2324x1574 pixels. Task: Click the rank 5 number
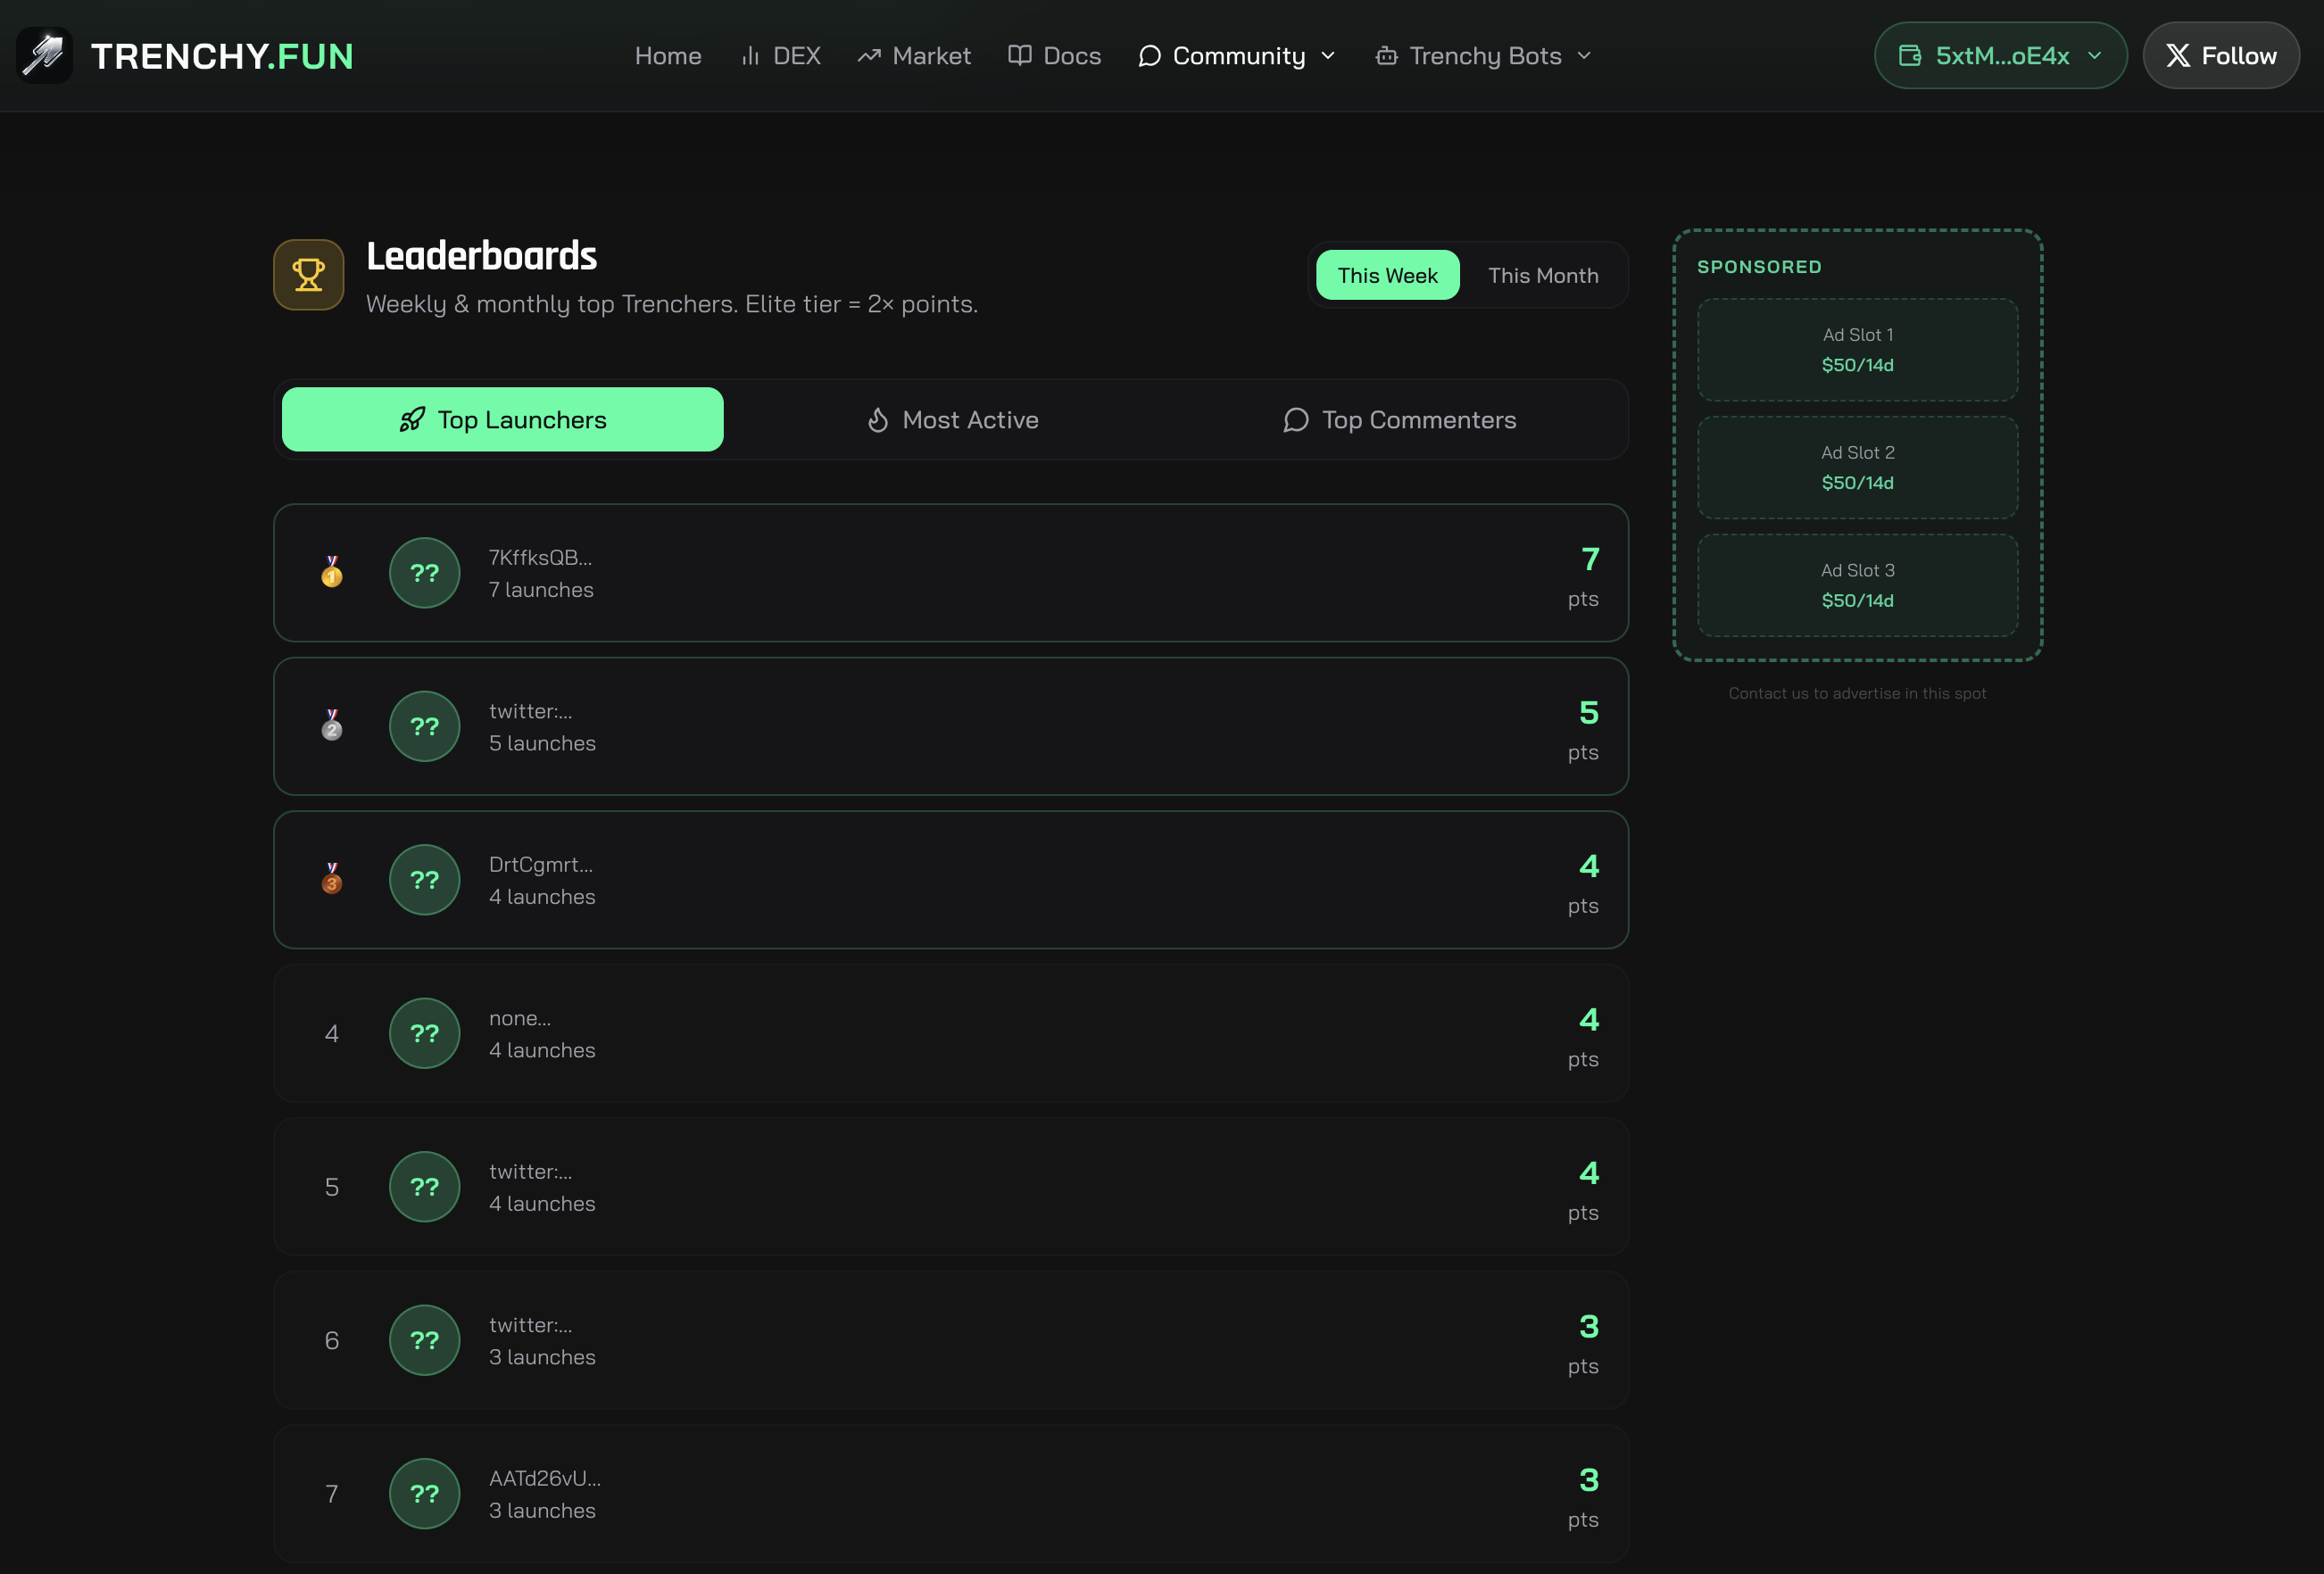point(332,1187)
